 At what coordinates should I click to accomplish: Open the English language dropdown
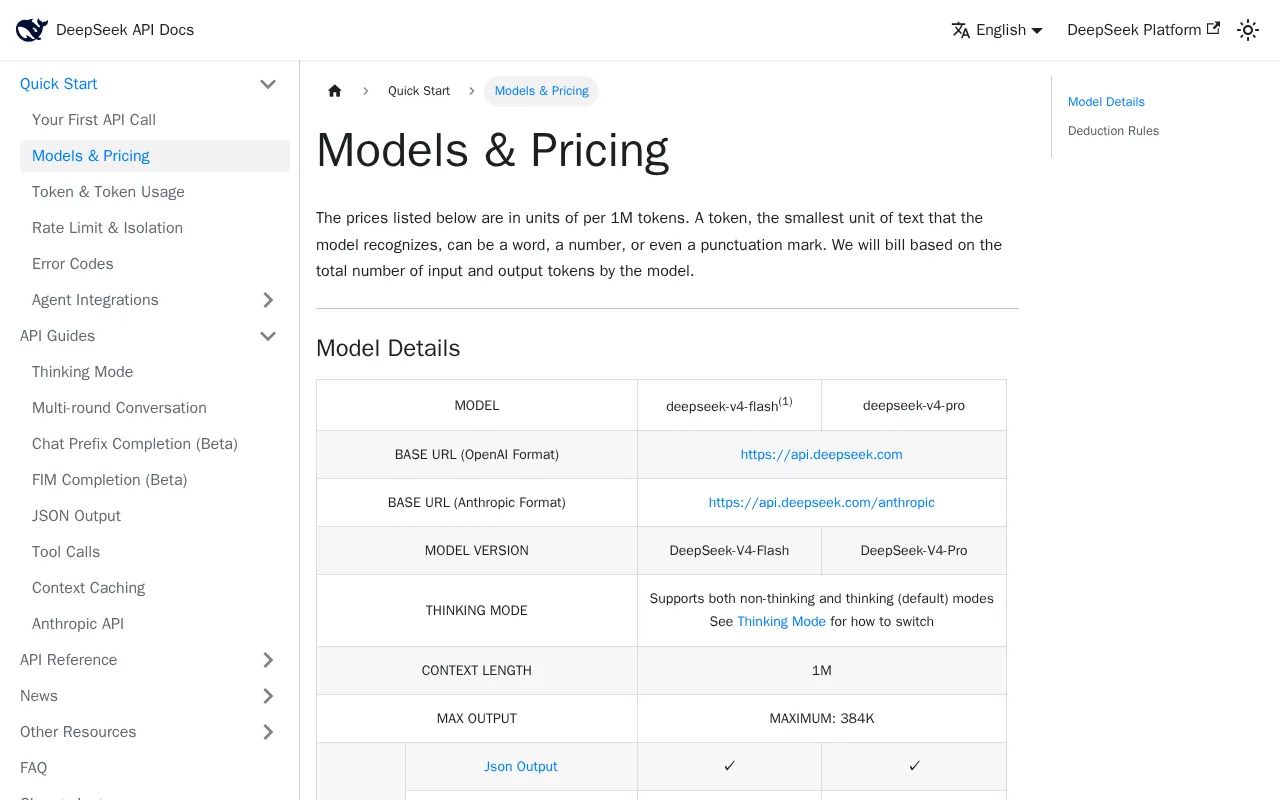997,30
